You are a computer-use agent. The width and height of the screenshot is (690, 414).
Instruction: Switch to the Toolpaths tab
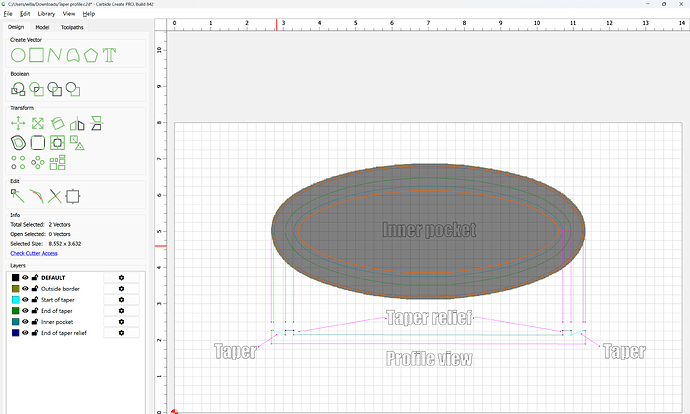coord(72,27)
